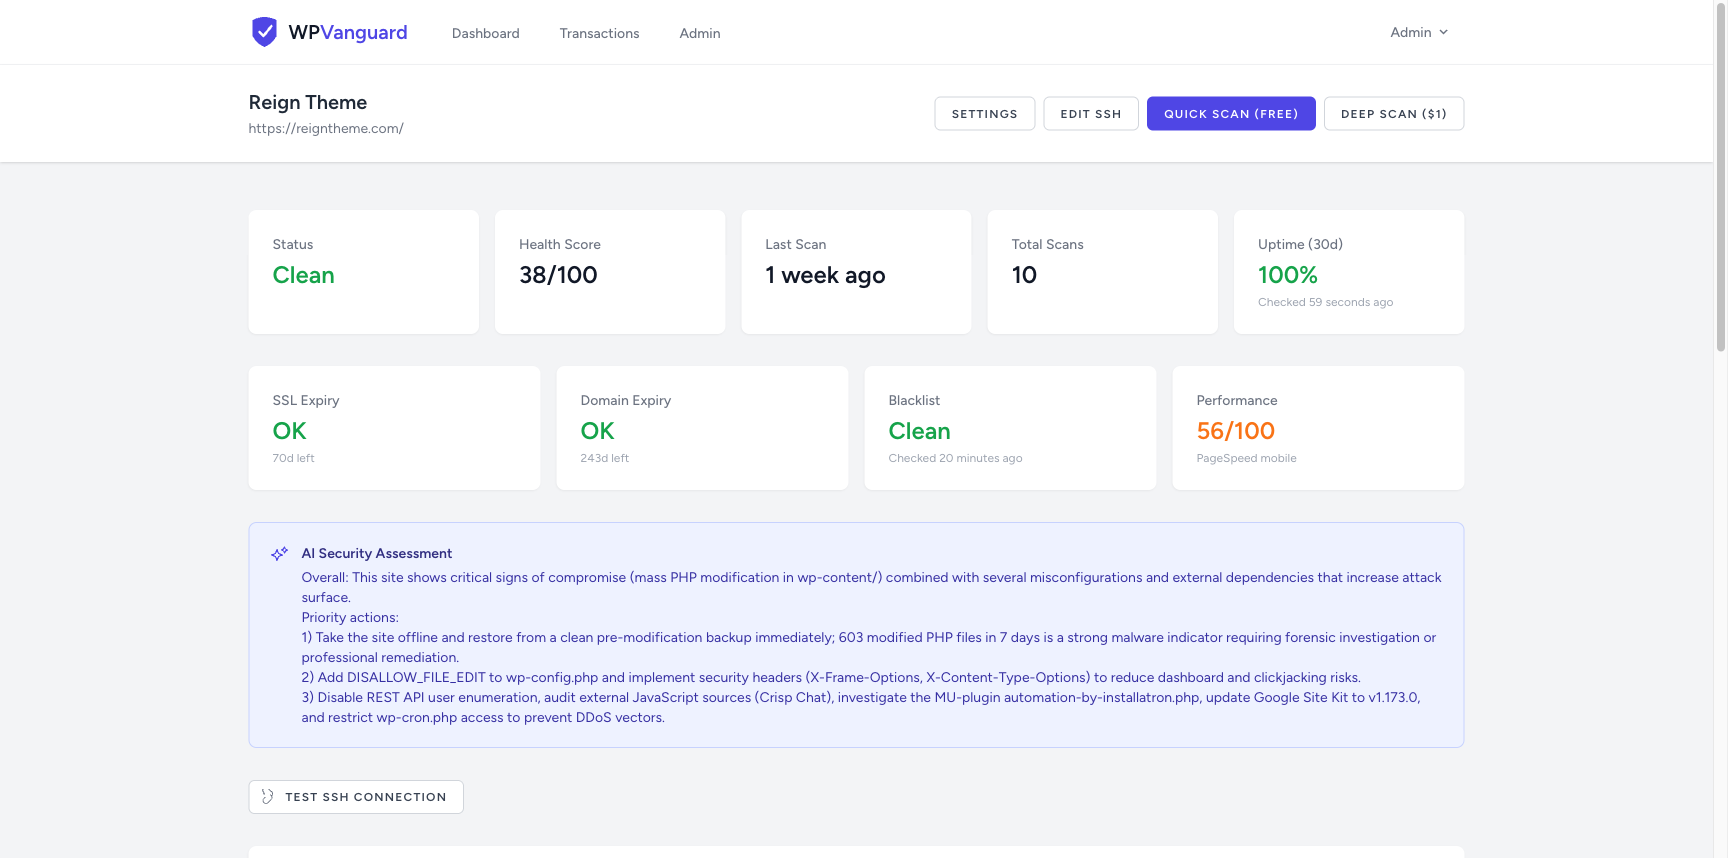This screenshot has width=1728, height=858.
Task: Click the 'Last Scan' label
Action: [x=796, y=244]
